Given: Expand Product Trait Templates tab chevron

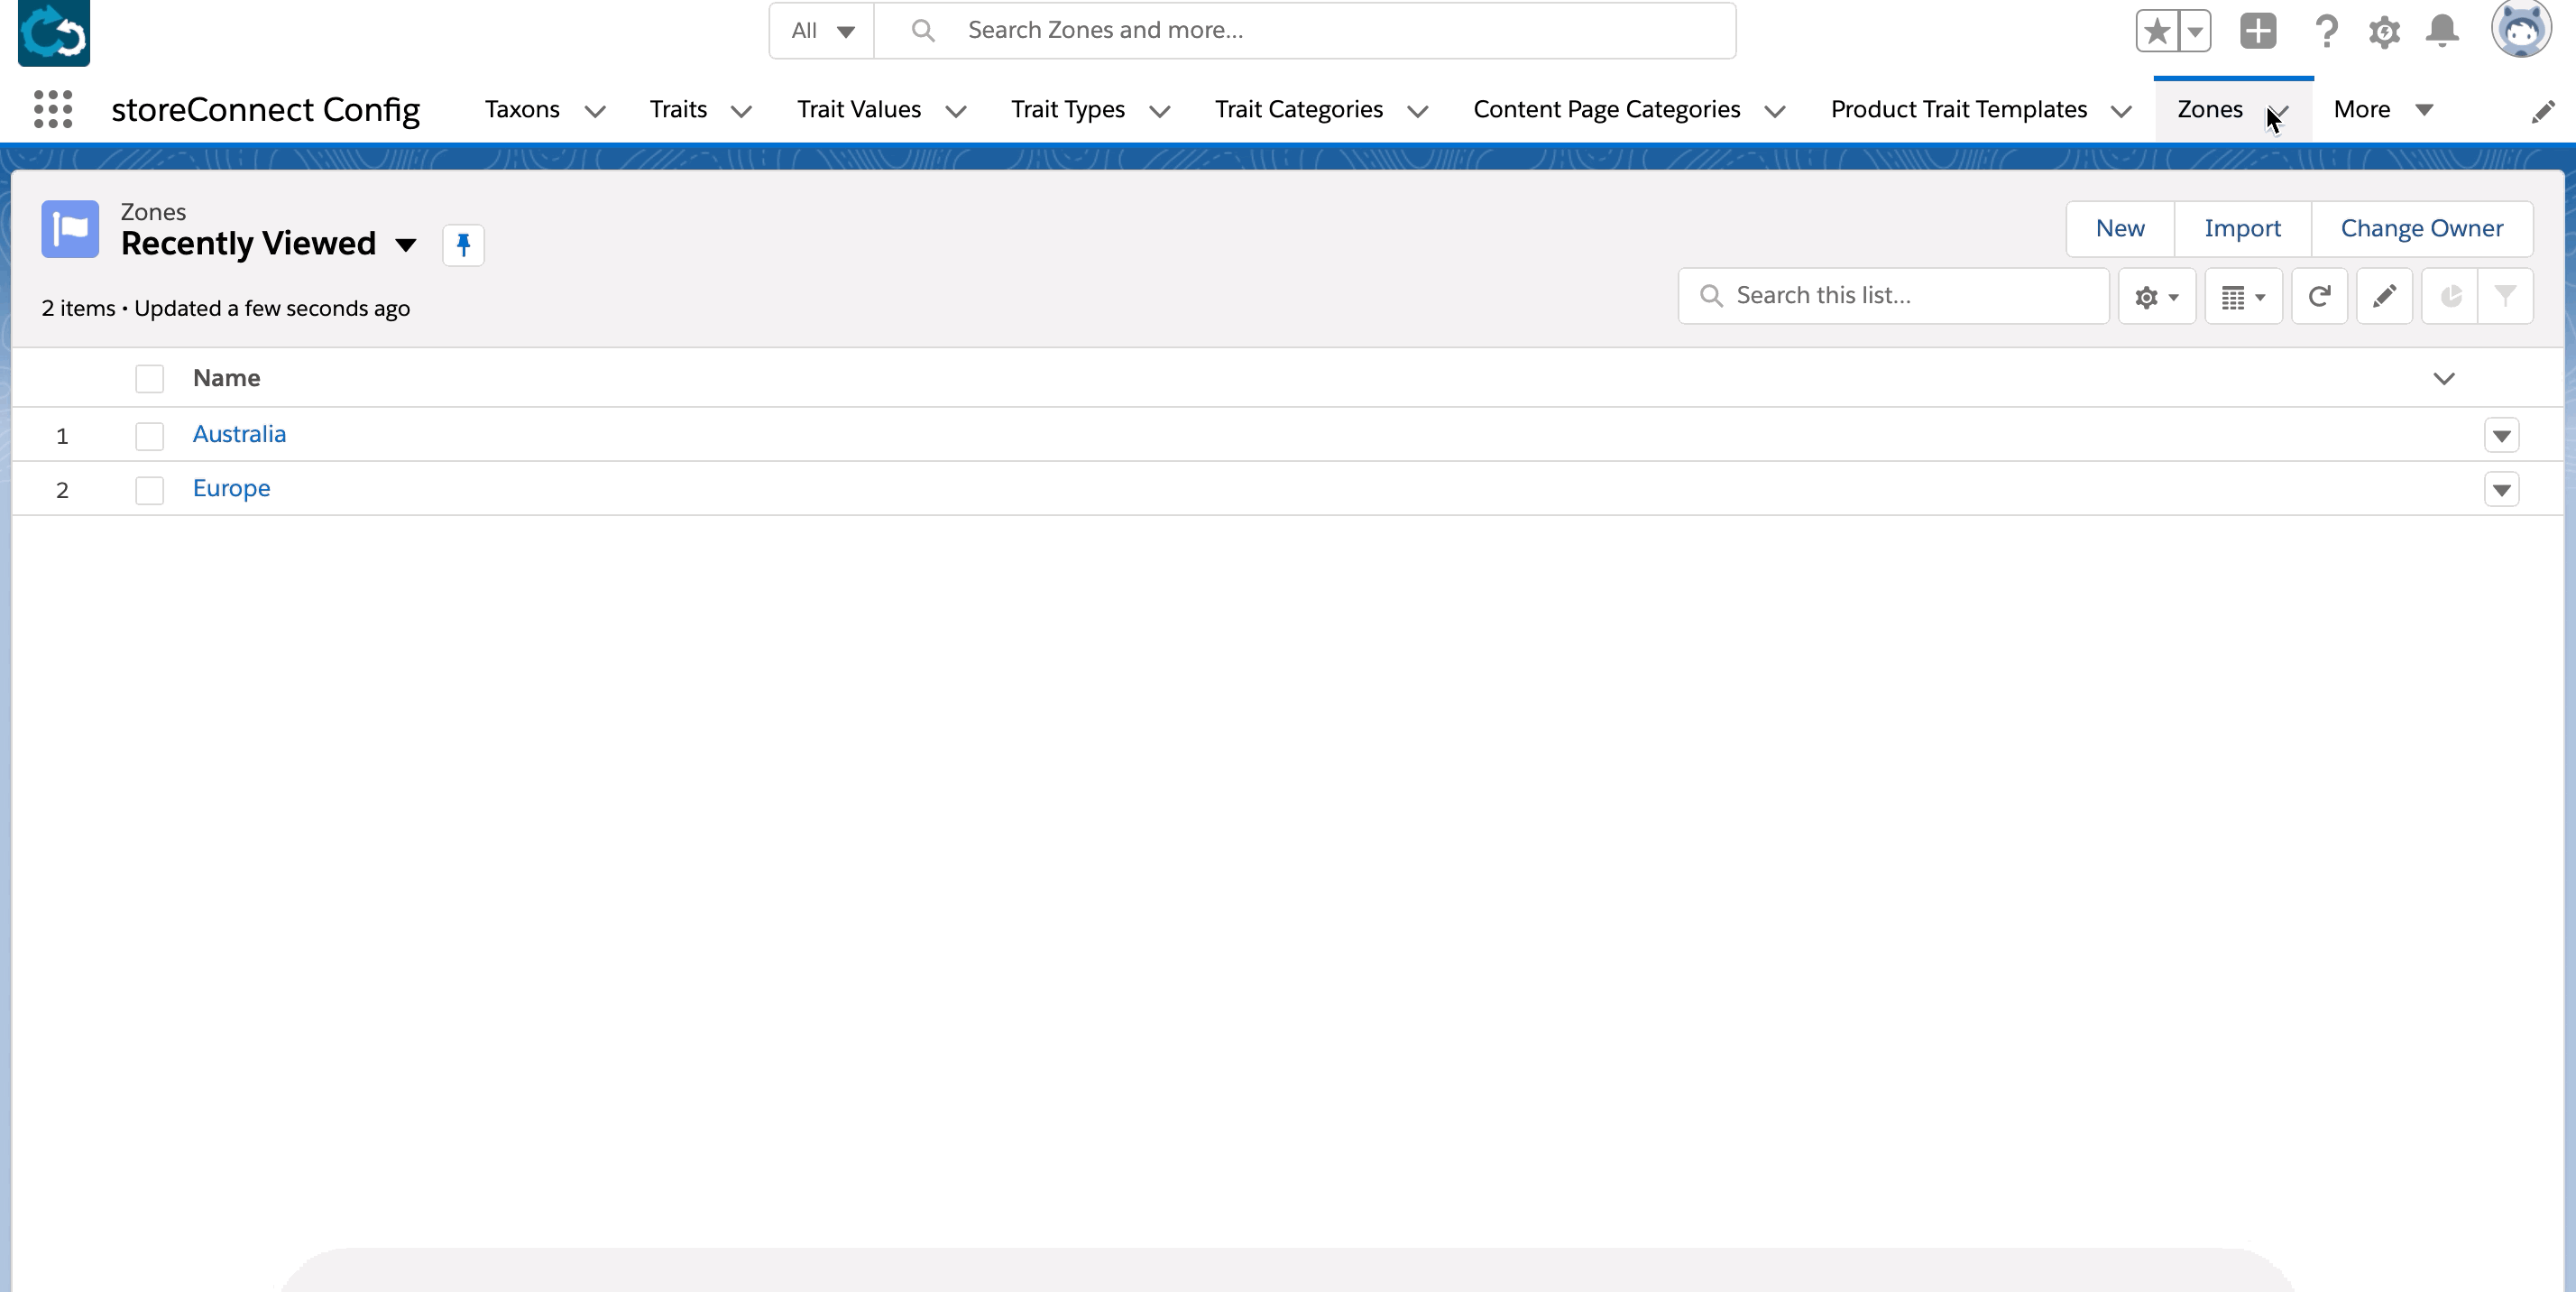Looking at the screenshot, I should tap(2121, 111).
